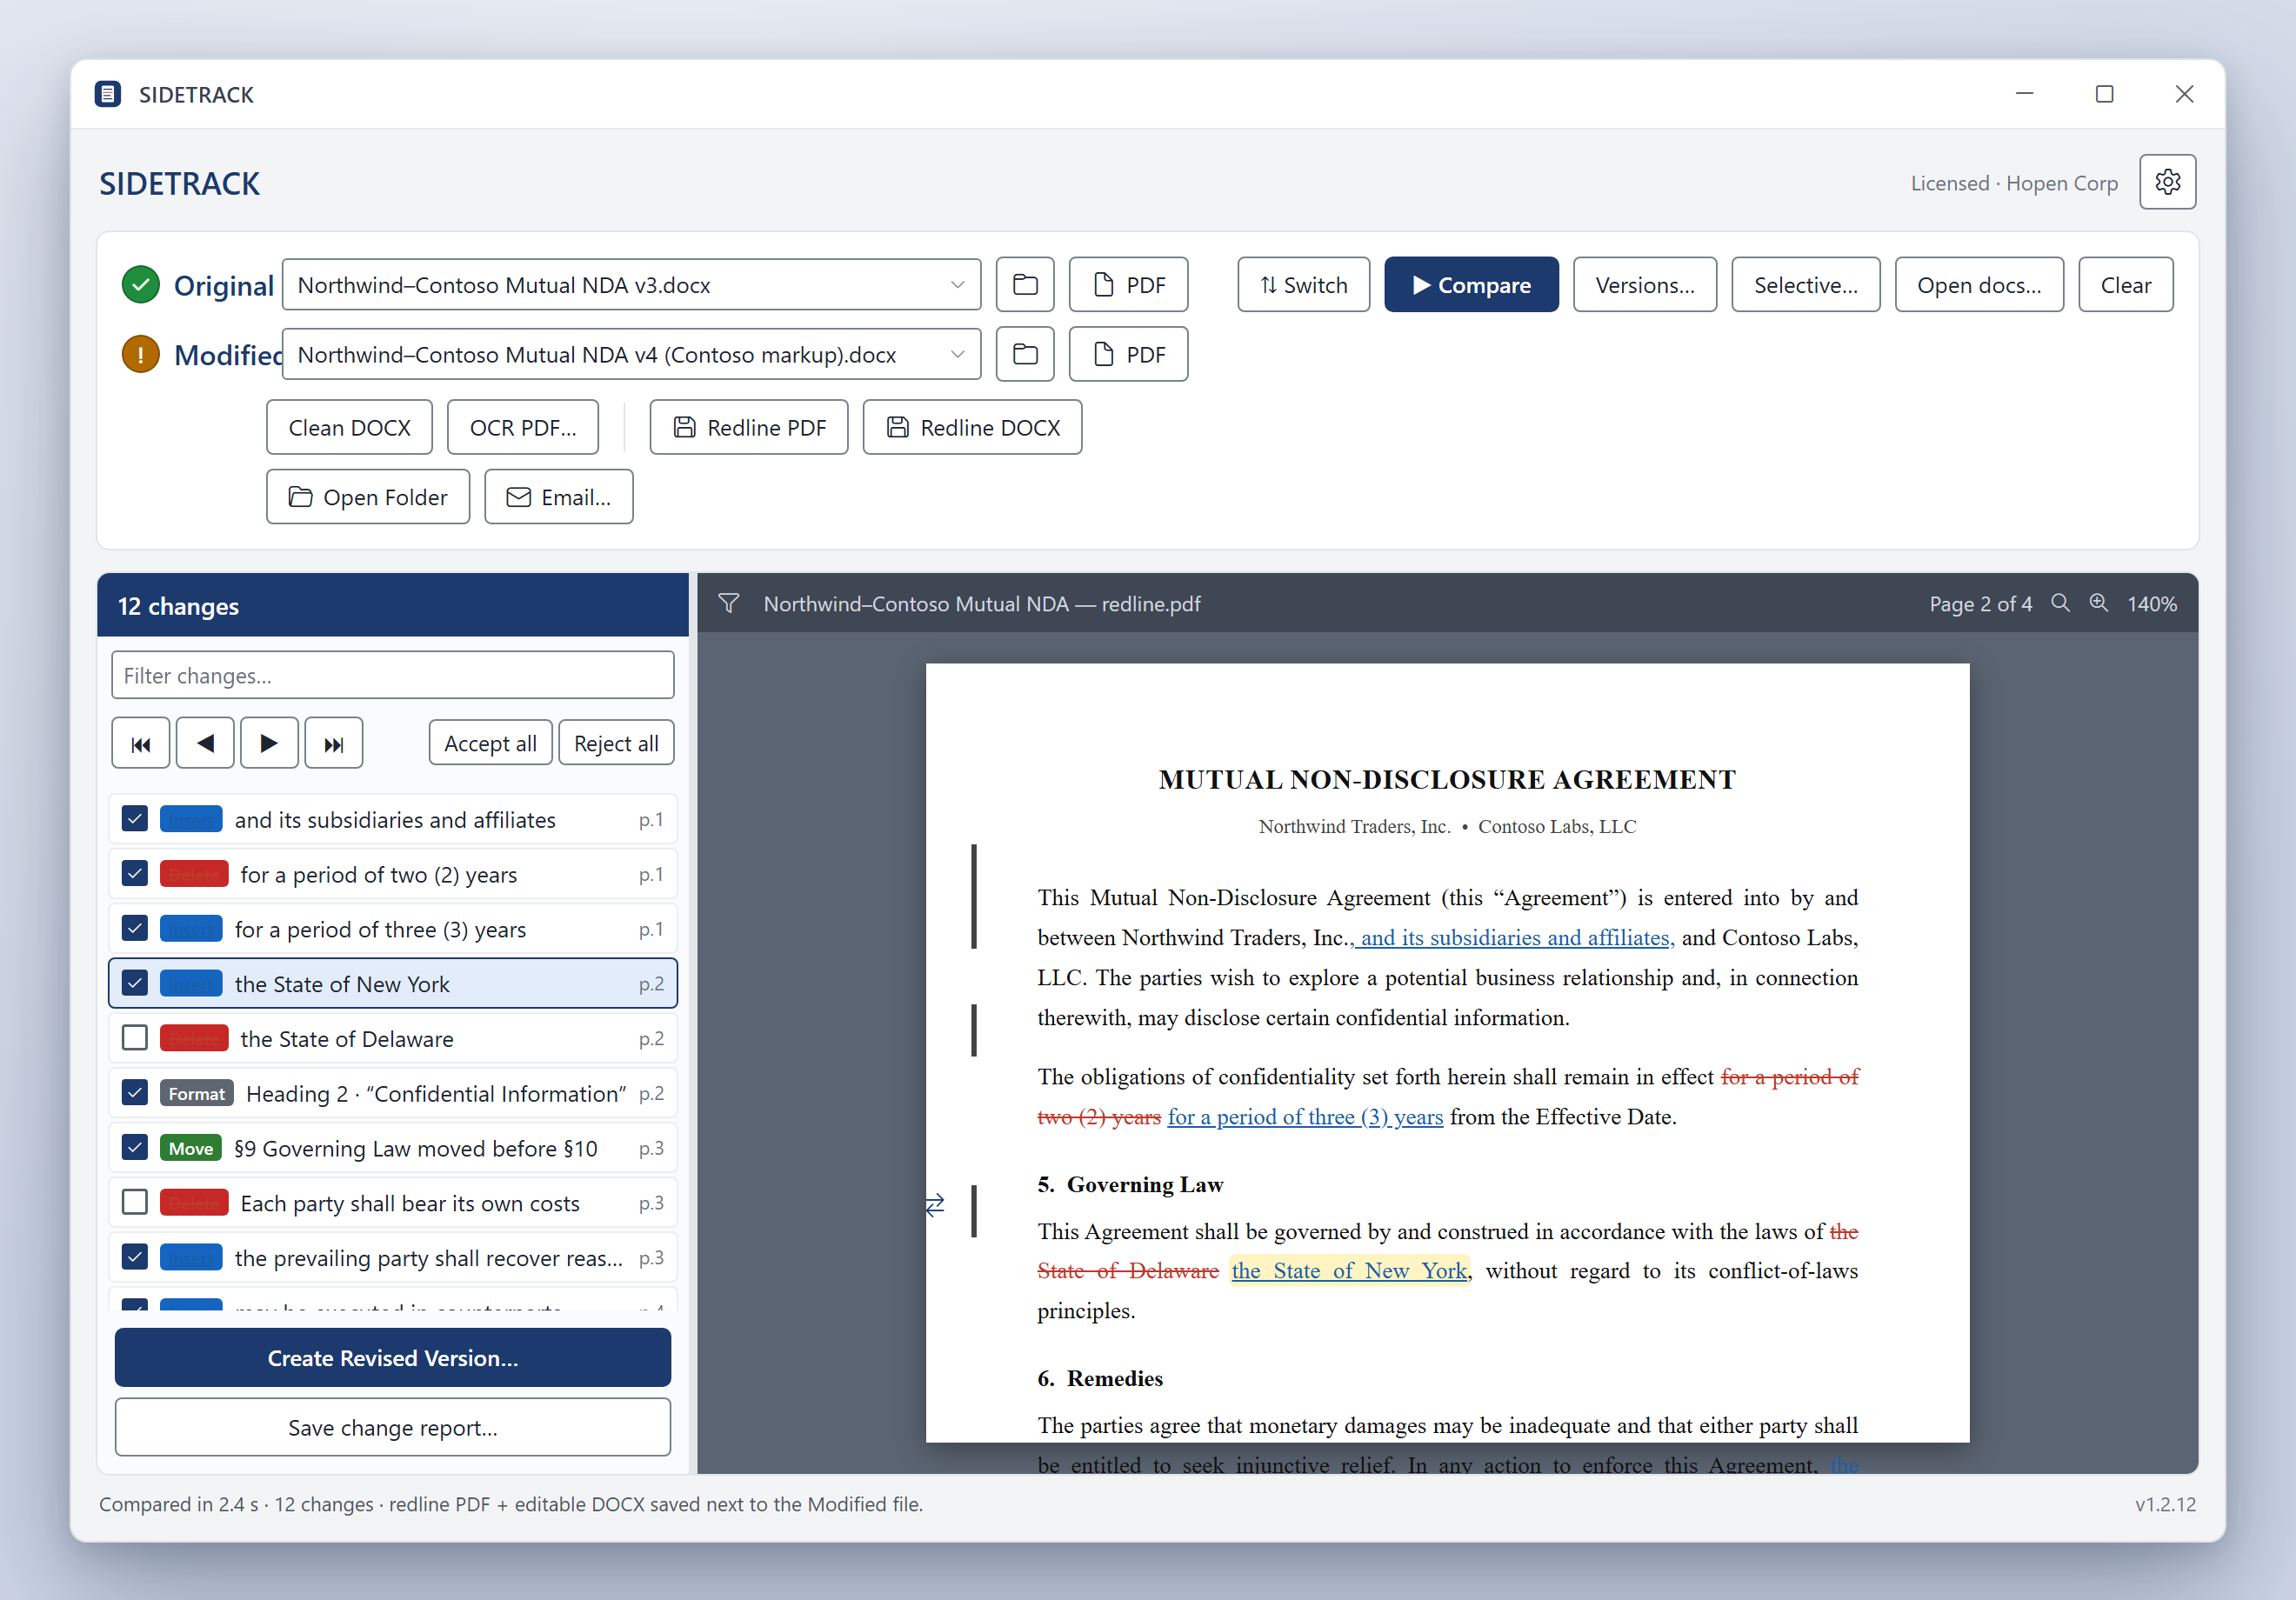Click the gray Format badge

click(x=197, y=1093)
